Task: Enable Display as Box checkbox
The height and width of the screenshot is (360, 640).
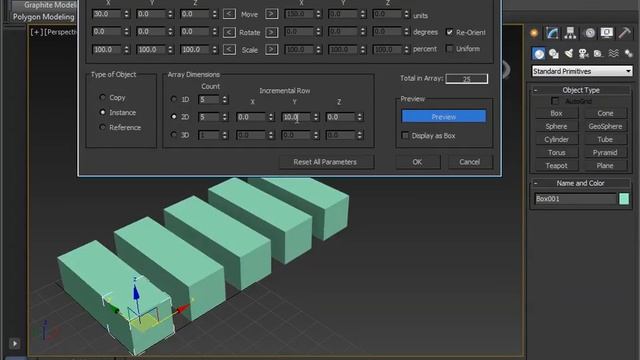Action: (405, 136)
